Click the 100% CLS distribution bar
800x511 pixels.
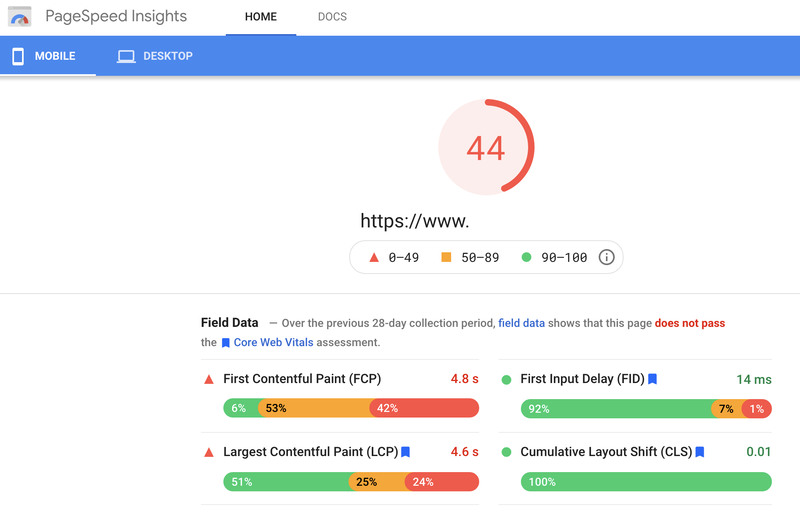coord(646,482)
